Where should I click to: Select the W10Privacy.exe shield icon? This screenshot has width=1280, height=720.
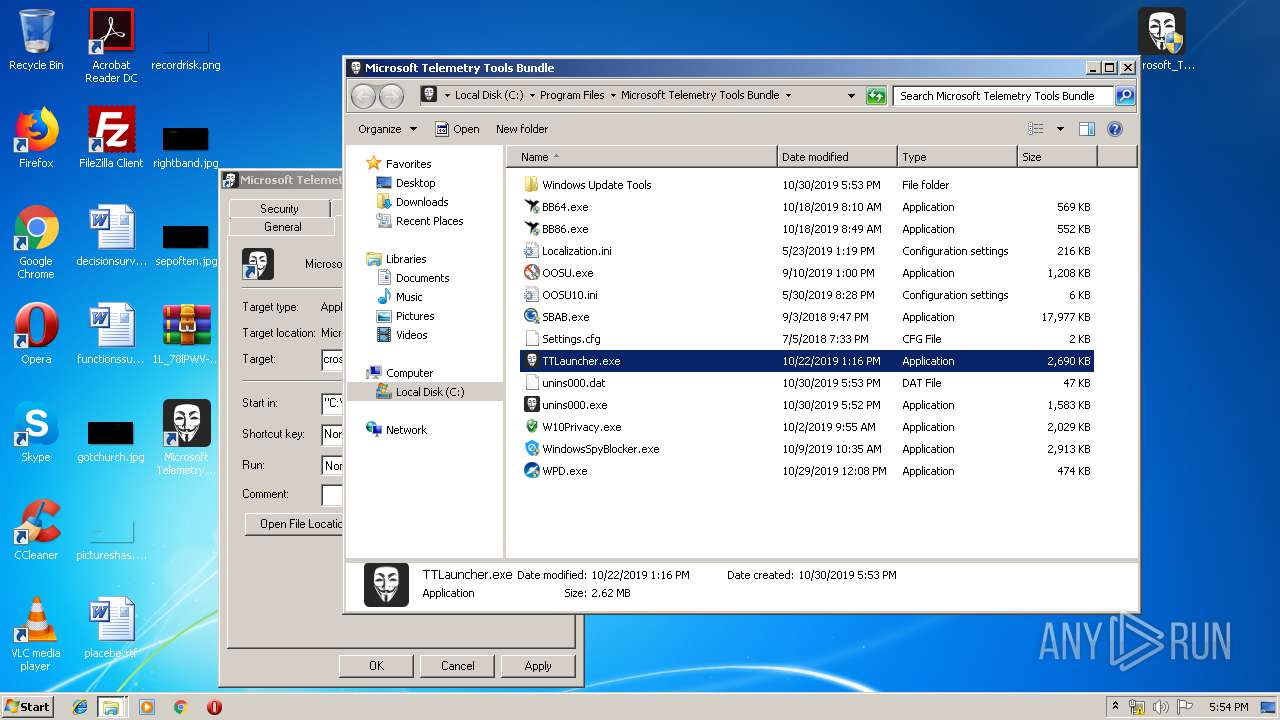[532, 427]
